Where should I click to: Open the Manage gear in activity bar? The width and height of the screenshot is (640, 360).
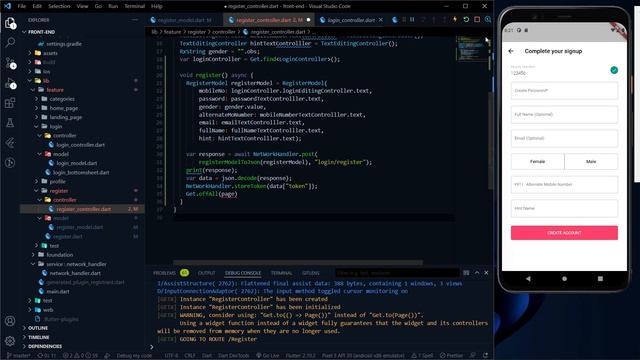tap(10, 340)
